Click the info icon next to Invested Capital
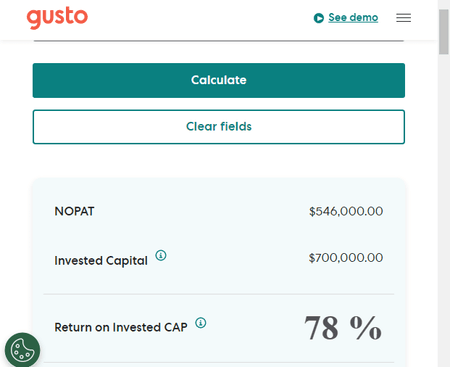Viewport: 450px width, 367px height. tap(161, 255)
